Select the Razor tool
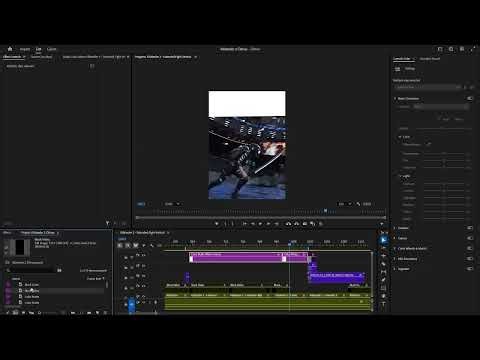480x360 pixels. coord(383,264)
